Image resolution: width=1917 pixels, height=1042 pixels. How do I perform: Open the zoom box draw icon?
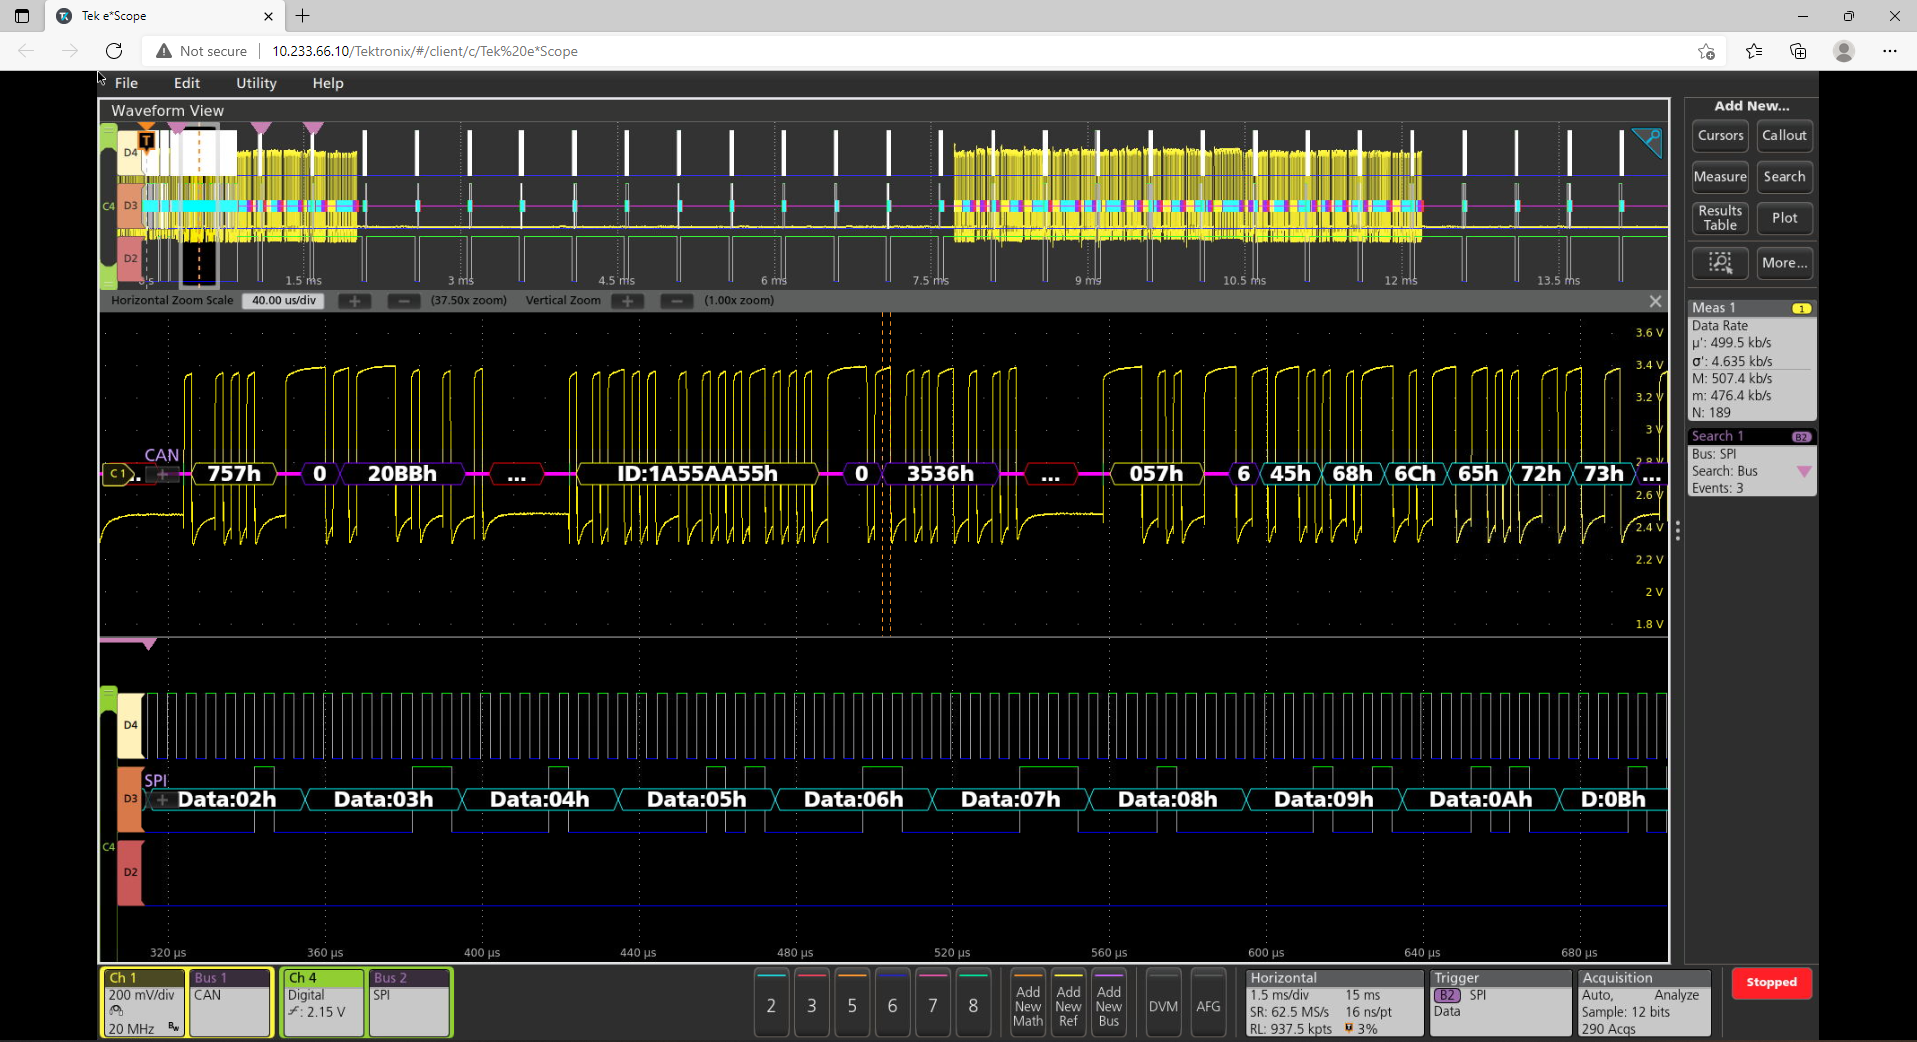(x=1720, y=263)
